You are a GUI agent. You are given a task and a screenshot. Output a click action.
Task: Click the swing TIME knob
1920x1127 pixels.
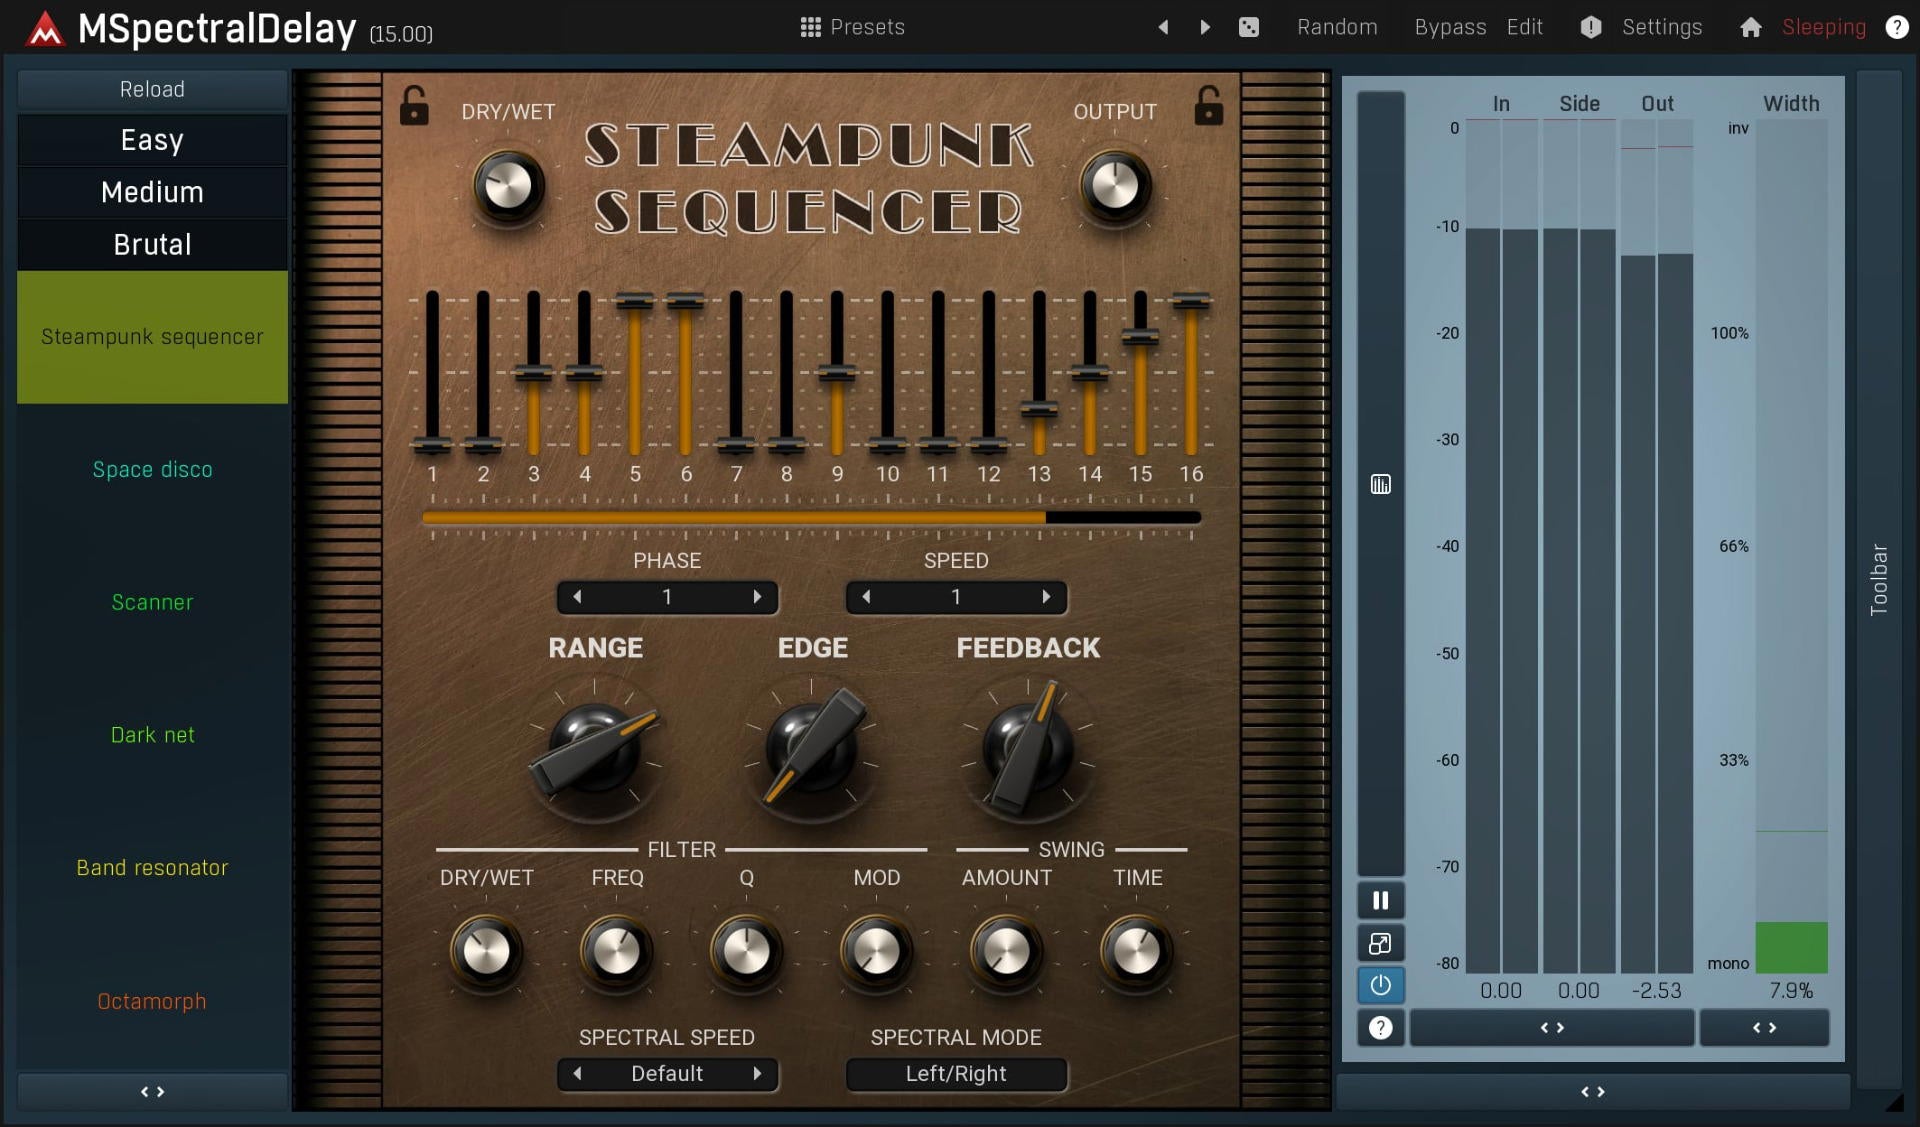(1137, 951)
